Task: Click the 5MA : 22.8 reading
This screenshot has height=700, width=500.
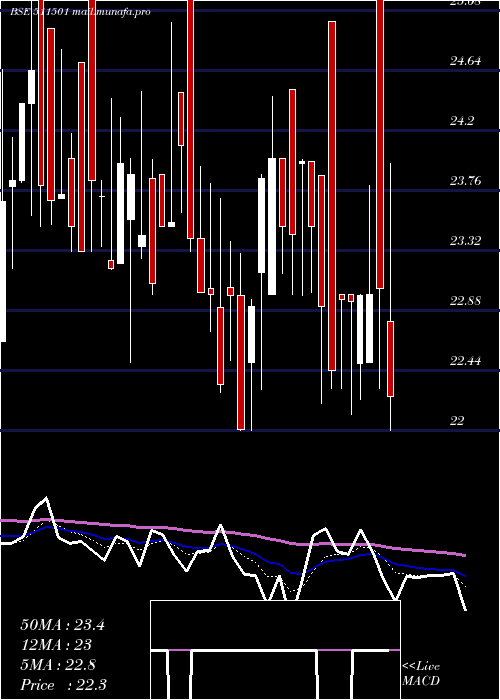Action: click(58, 665)
